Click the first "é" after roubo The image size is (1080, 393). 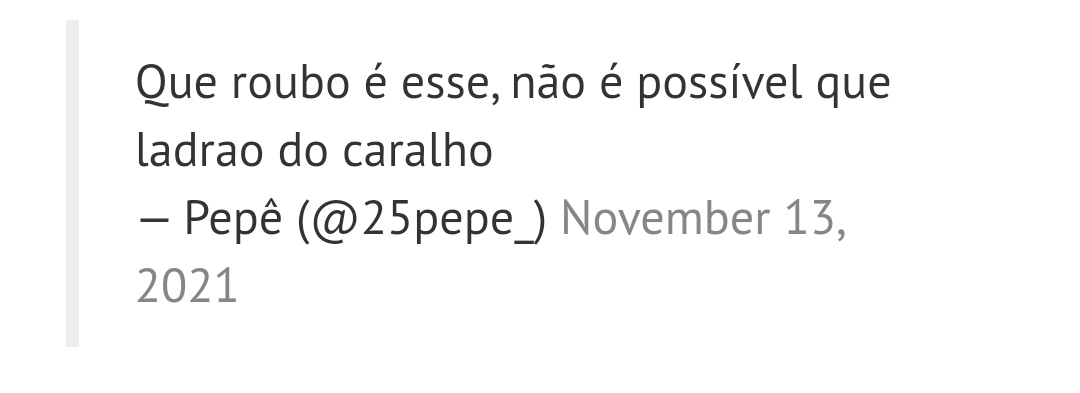click(375, 83)
